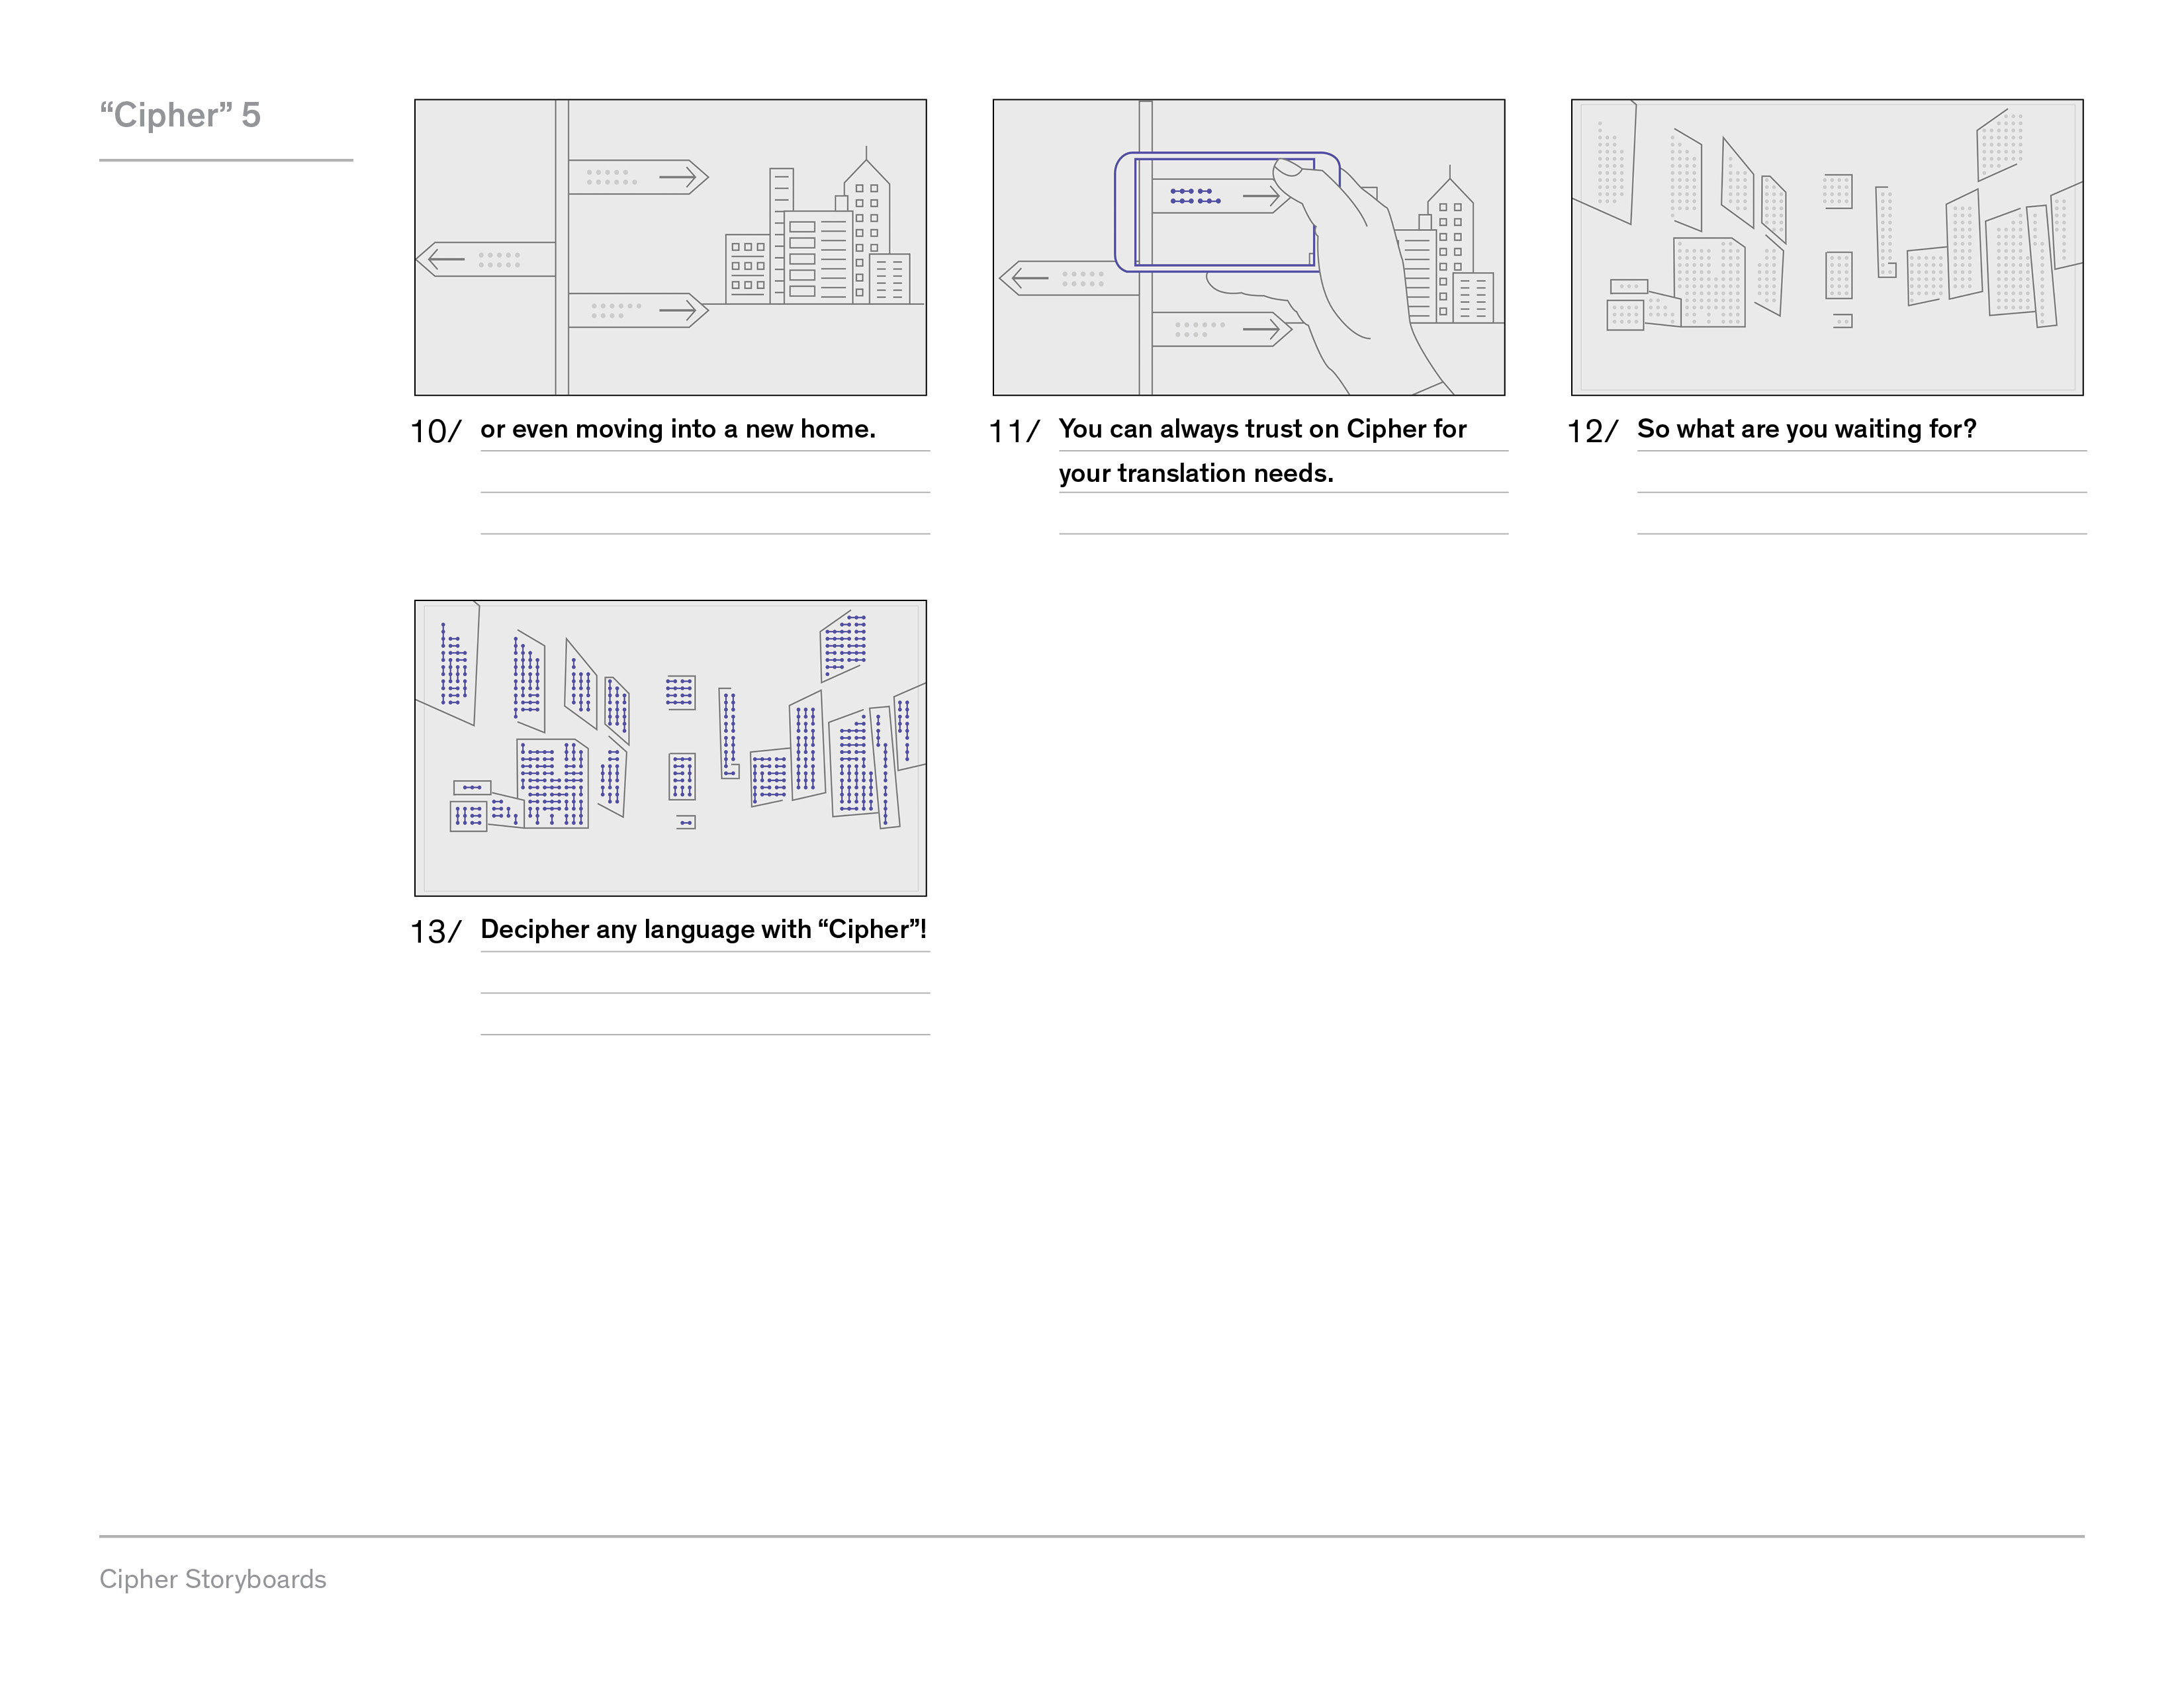This screenshot has height=1688, width=2184.
Task: Click the city skyline drawing in frame 10
Action: point(818,226)
